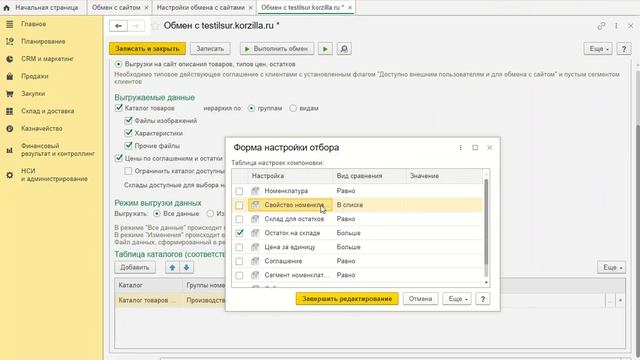The height and width of the screenshot is (360, 640).
Task: Click the Вид сравнения column header
Action: 359,176
